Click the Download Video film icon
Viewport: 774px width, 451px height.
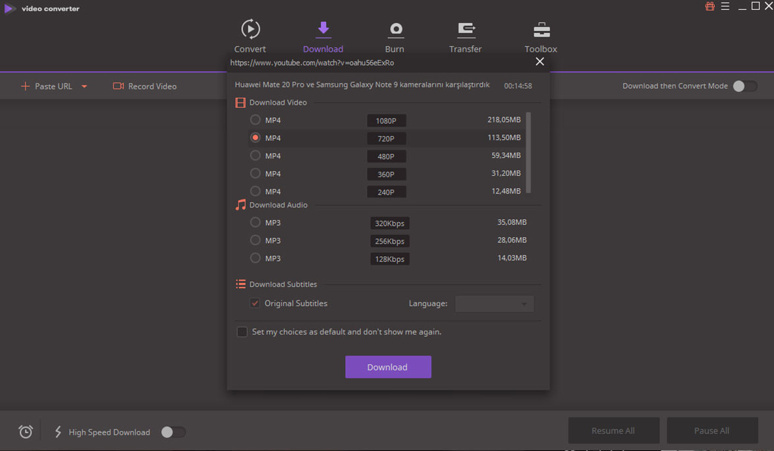tap(240, 103)
